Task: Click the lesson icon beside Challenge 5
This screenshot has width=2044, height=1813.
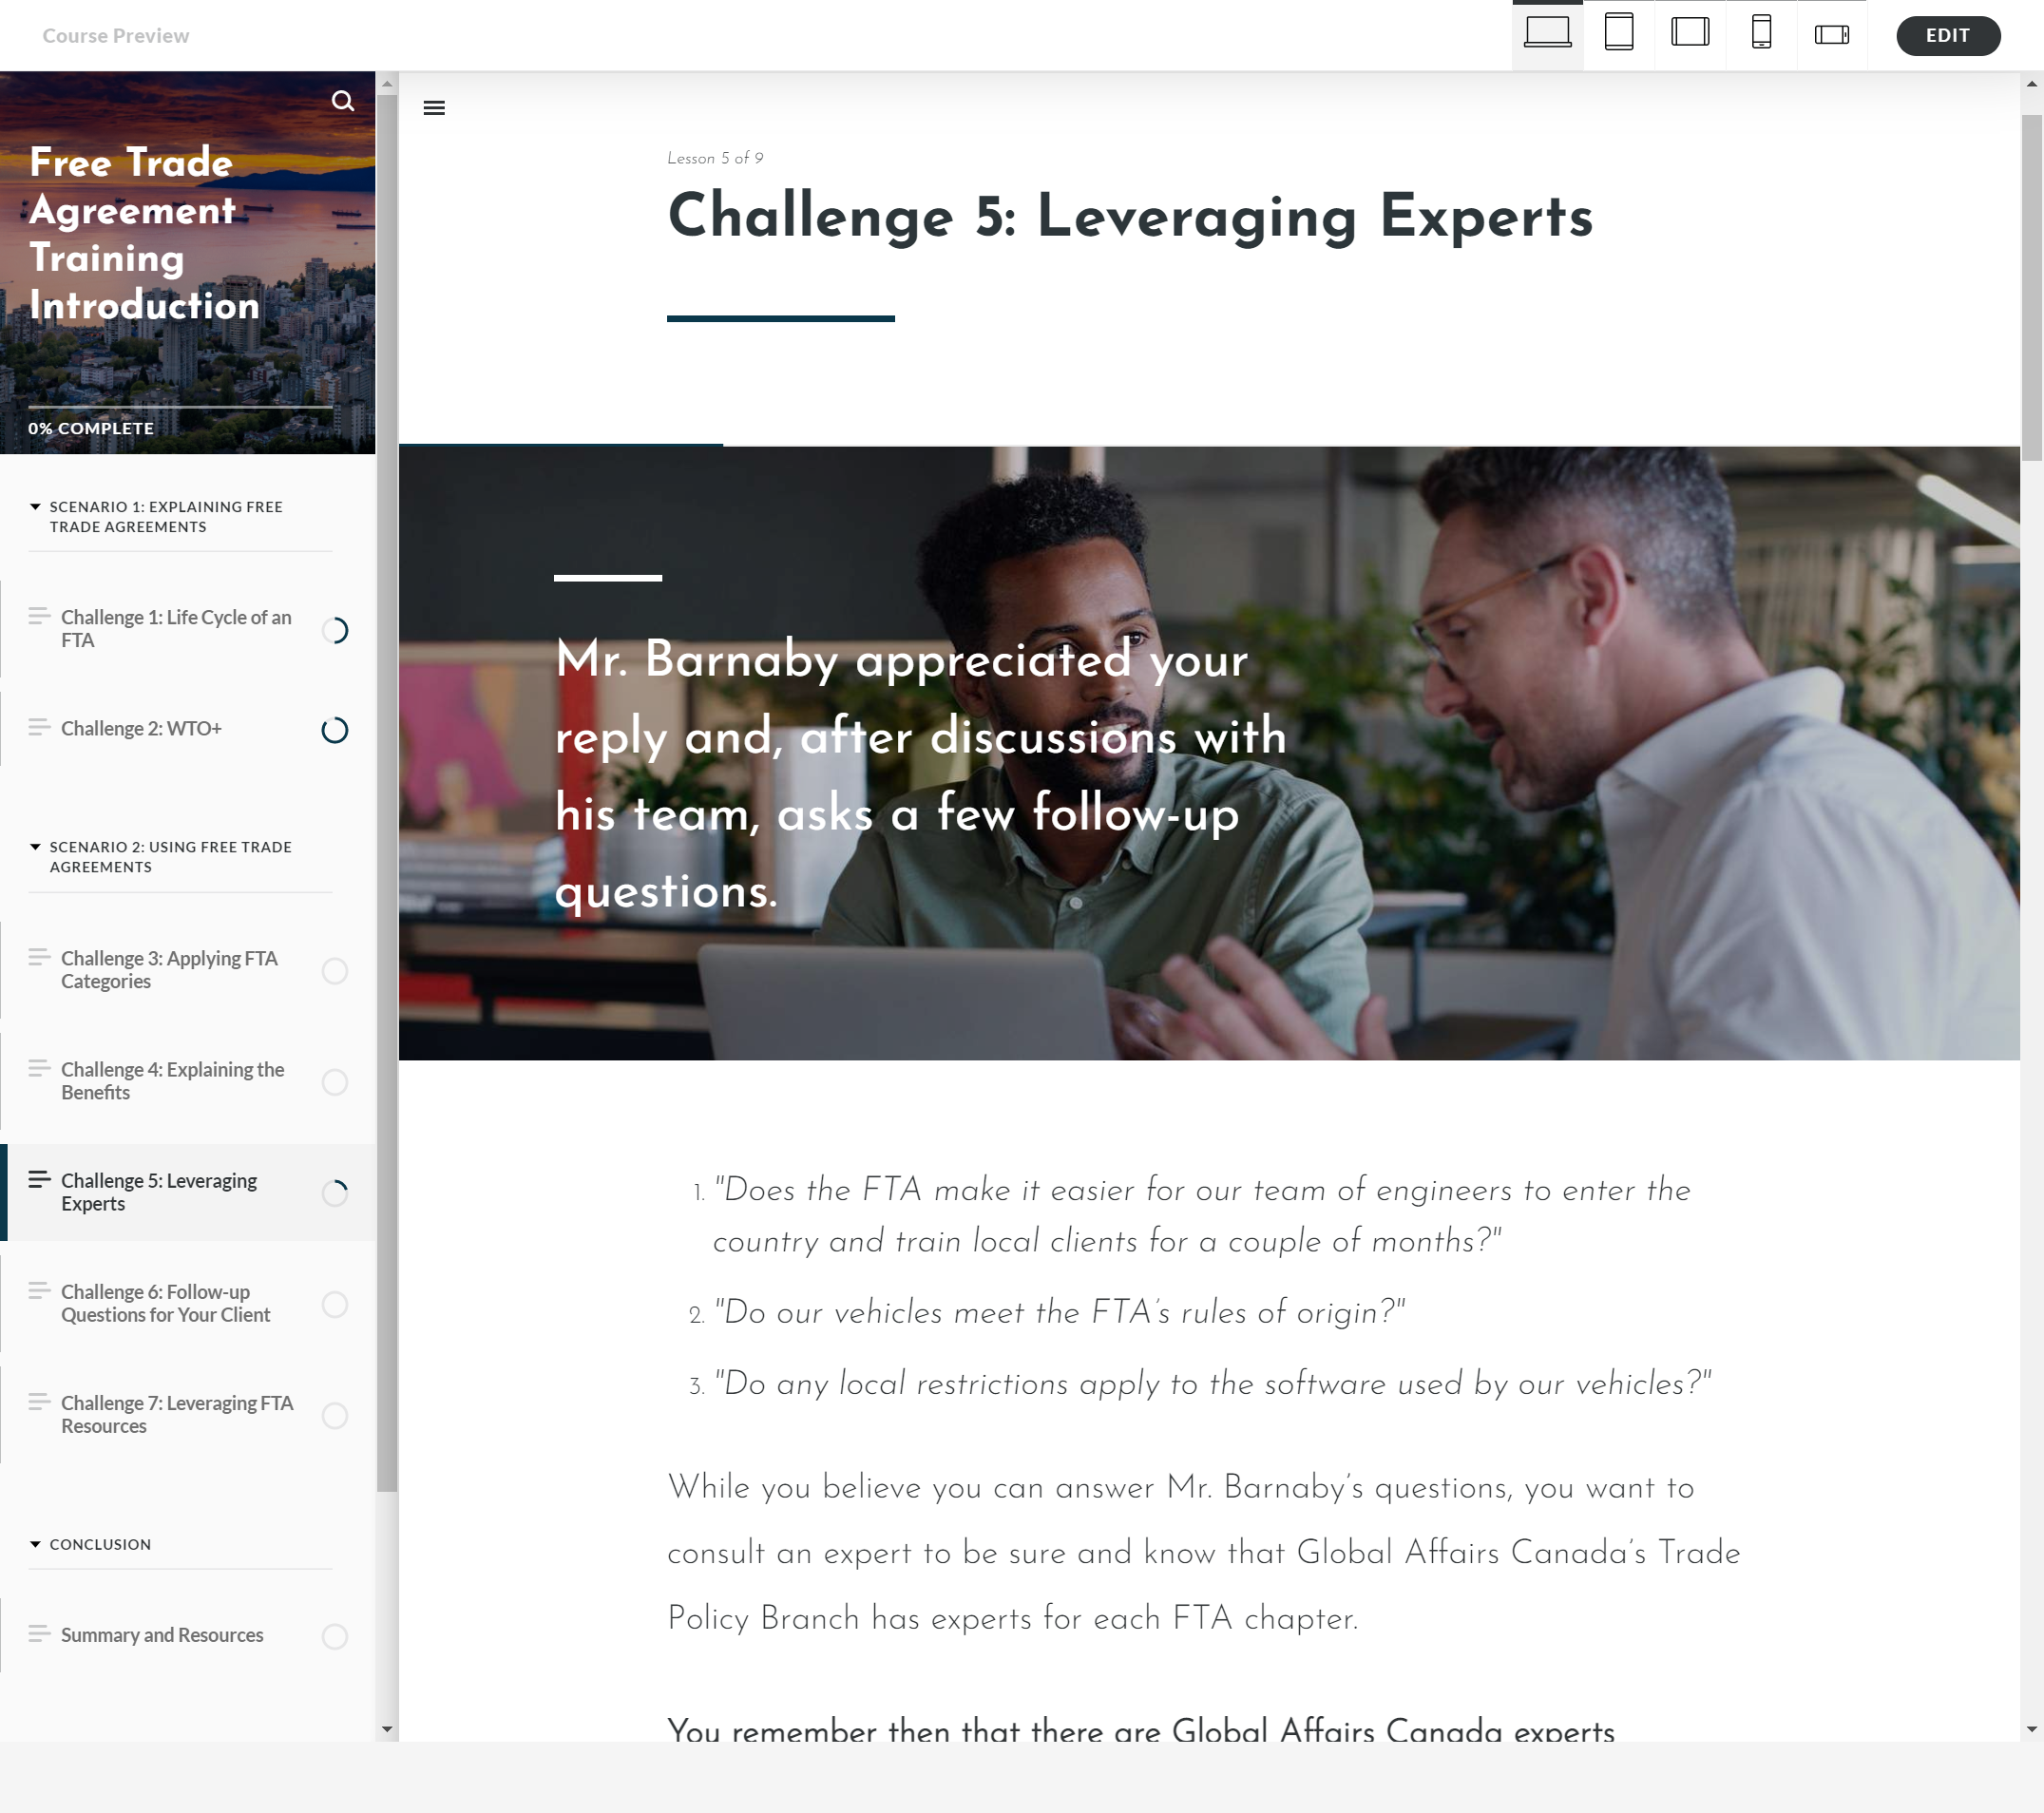Action: pyautogui.click(x=40, y=1179)
